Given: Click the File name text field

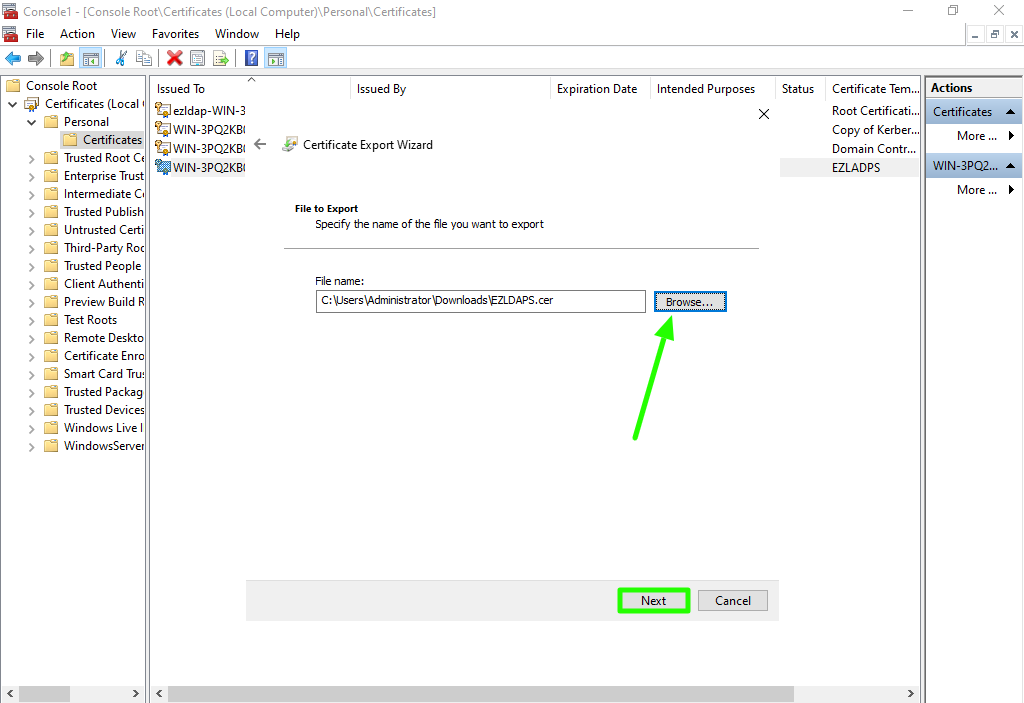Looking at the screenshot, I should (480, 301).
